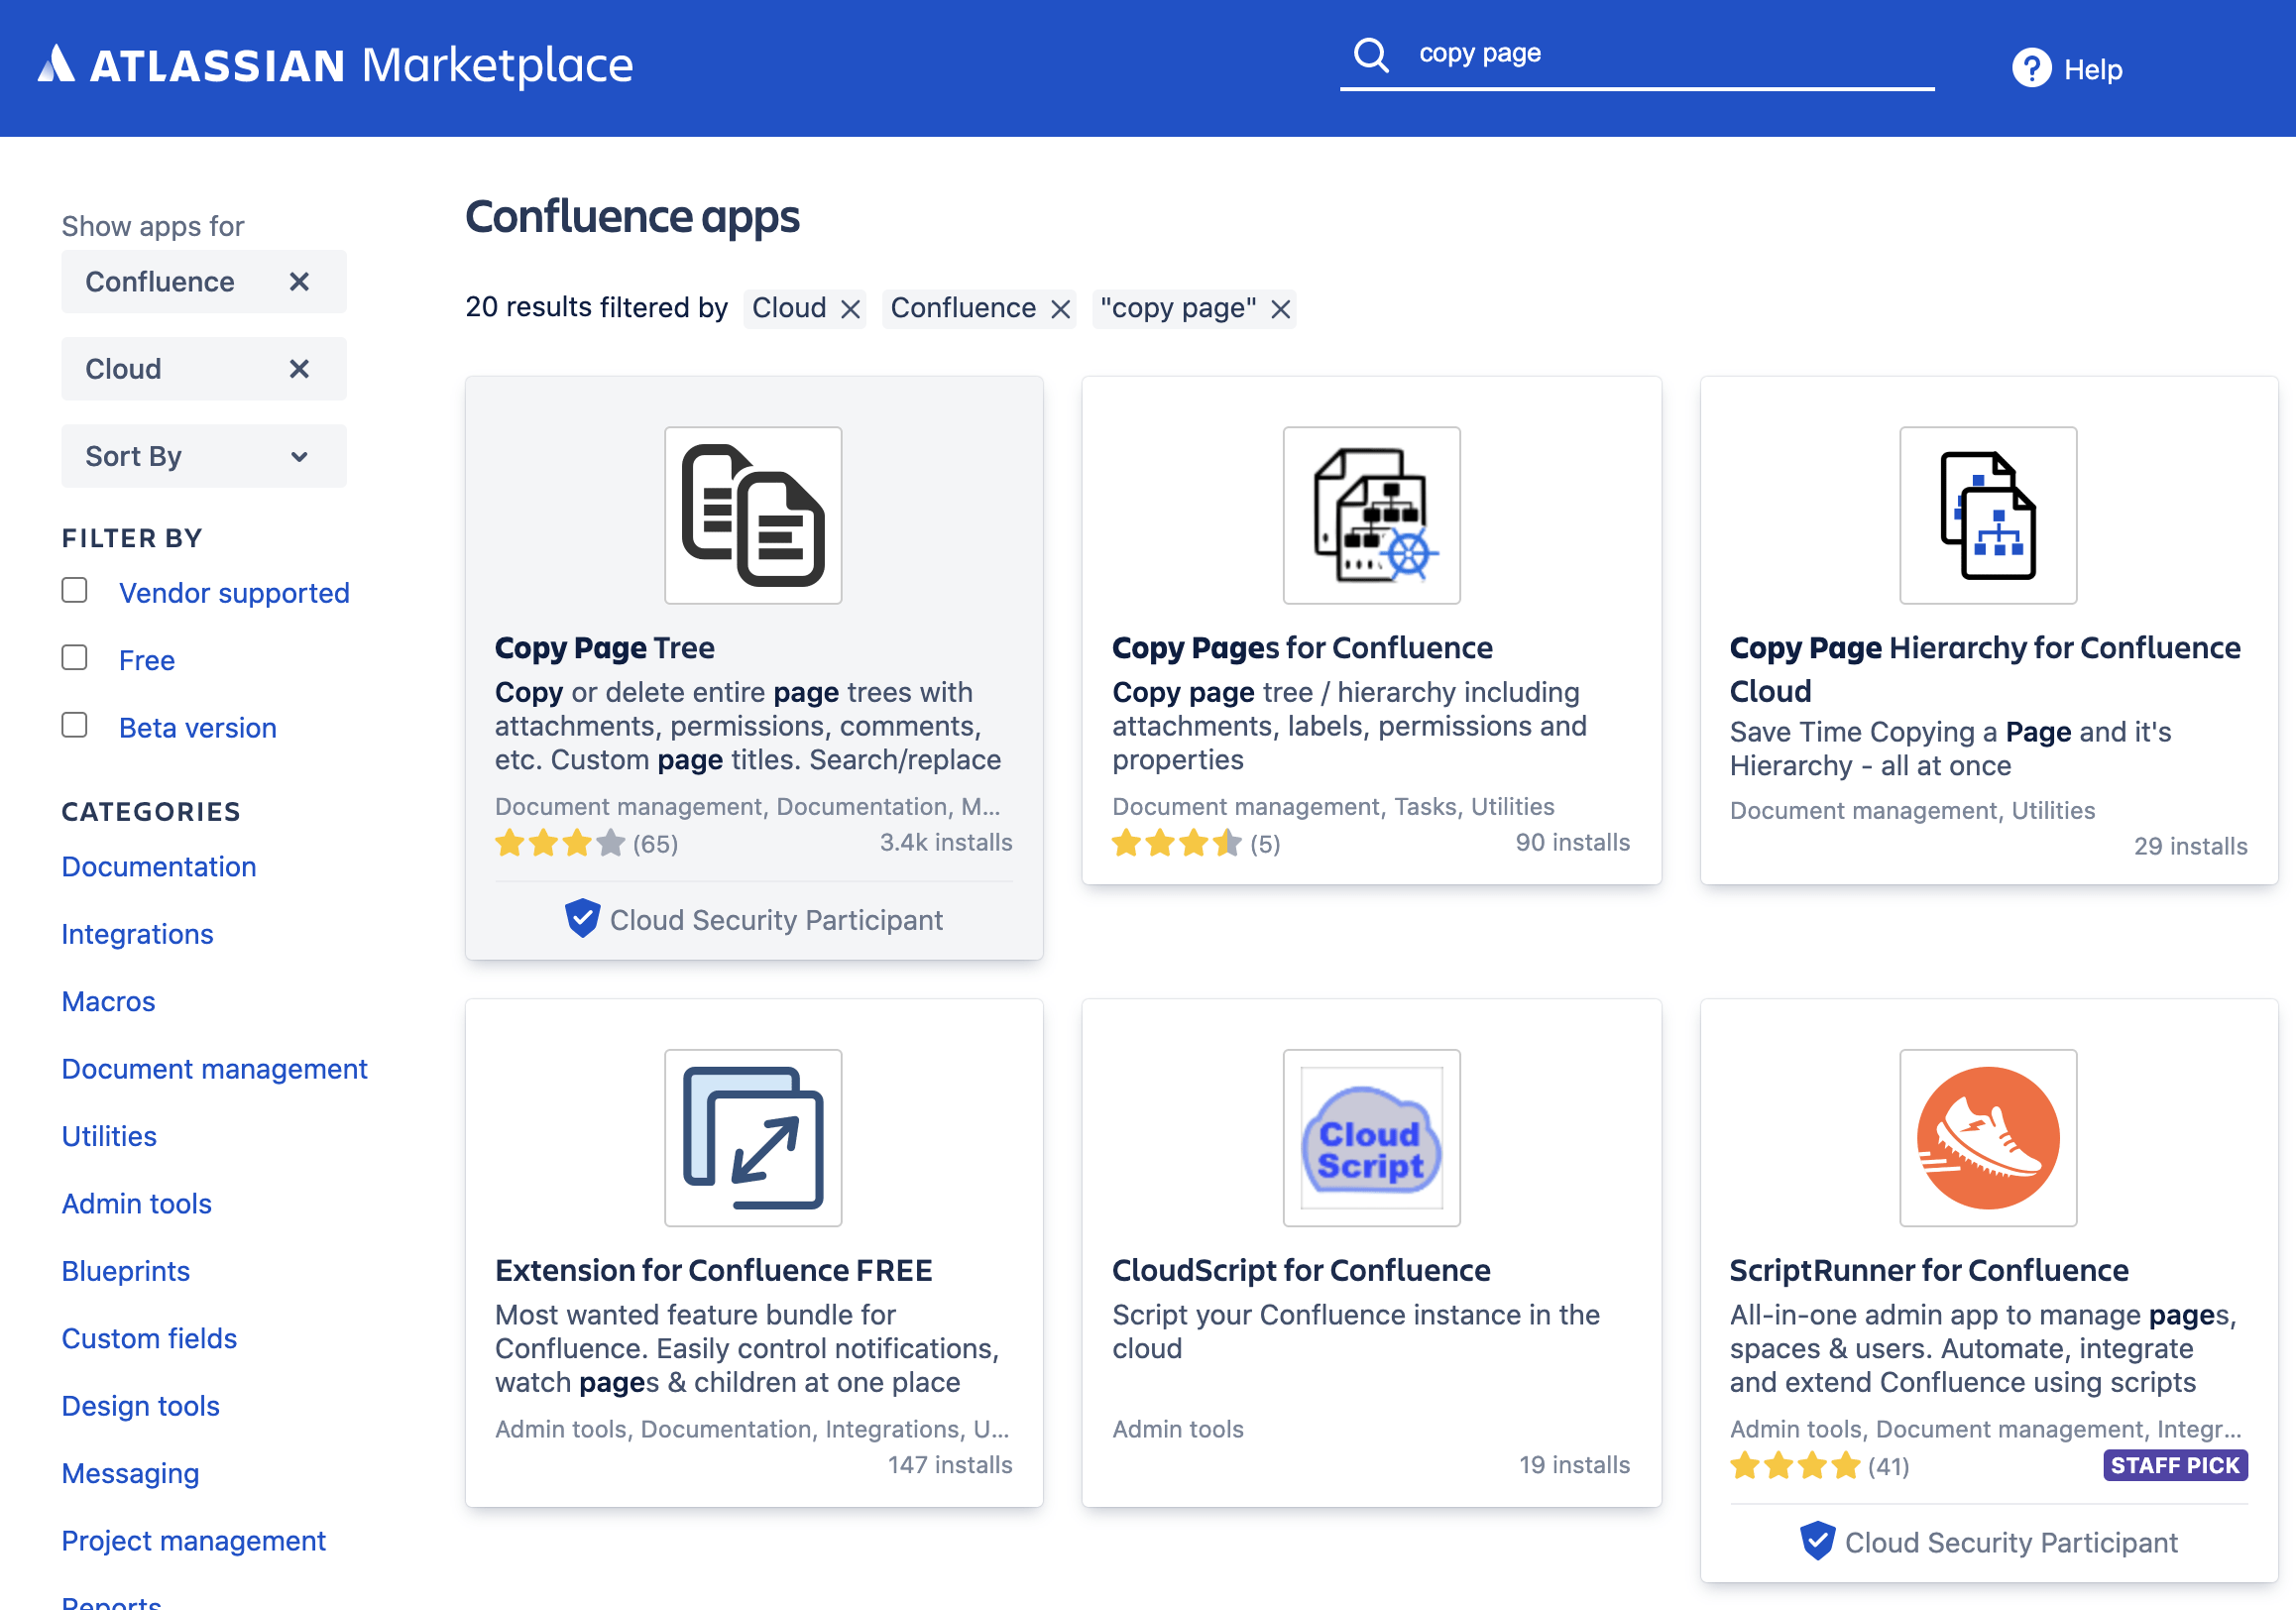
Task: Click the Help question mark icon
Action: pos(2031,68)
